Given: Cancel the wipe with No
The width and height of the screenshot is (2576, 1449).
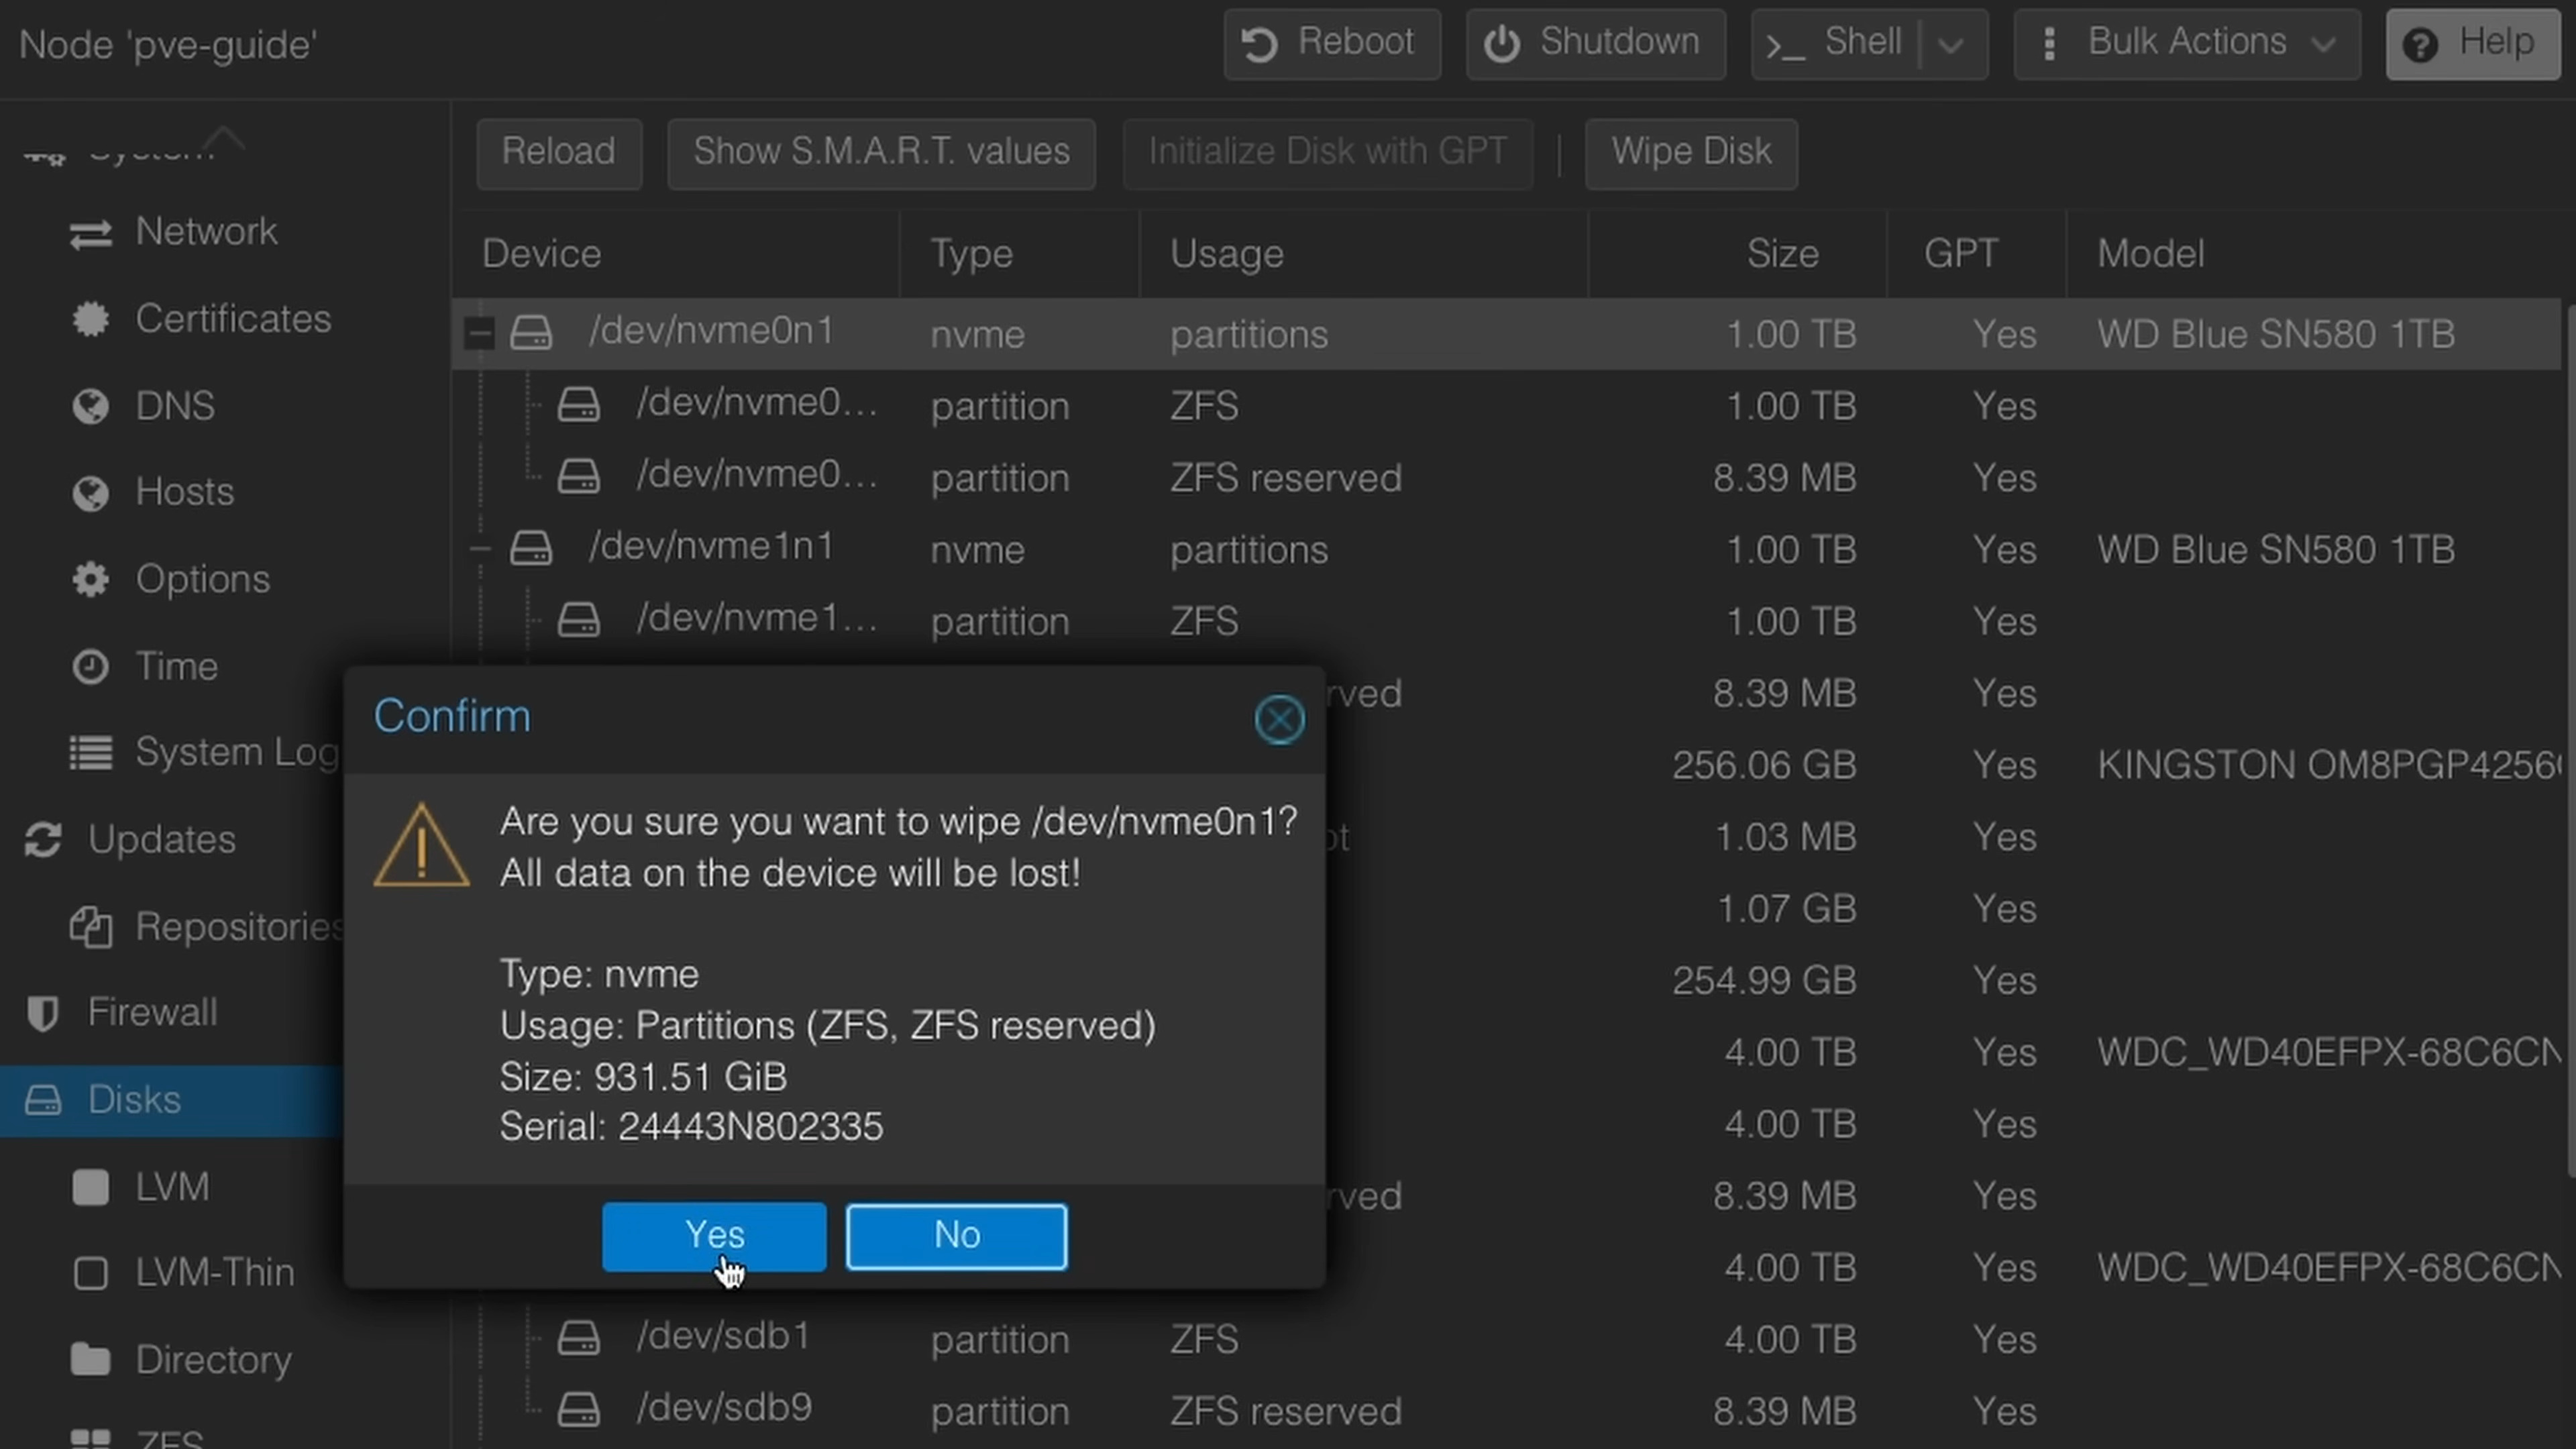Looking at the screenshot, I should pyautogui.click(x=955, y=1236).
